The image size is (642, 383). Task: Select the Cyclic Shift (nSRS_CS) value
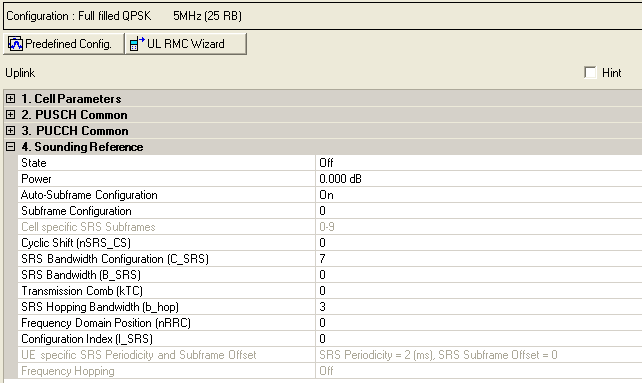[x=479, y=243]
